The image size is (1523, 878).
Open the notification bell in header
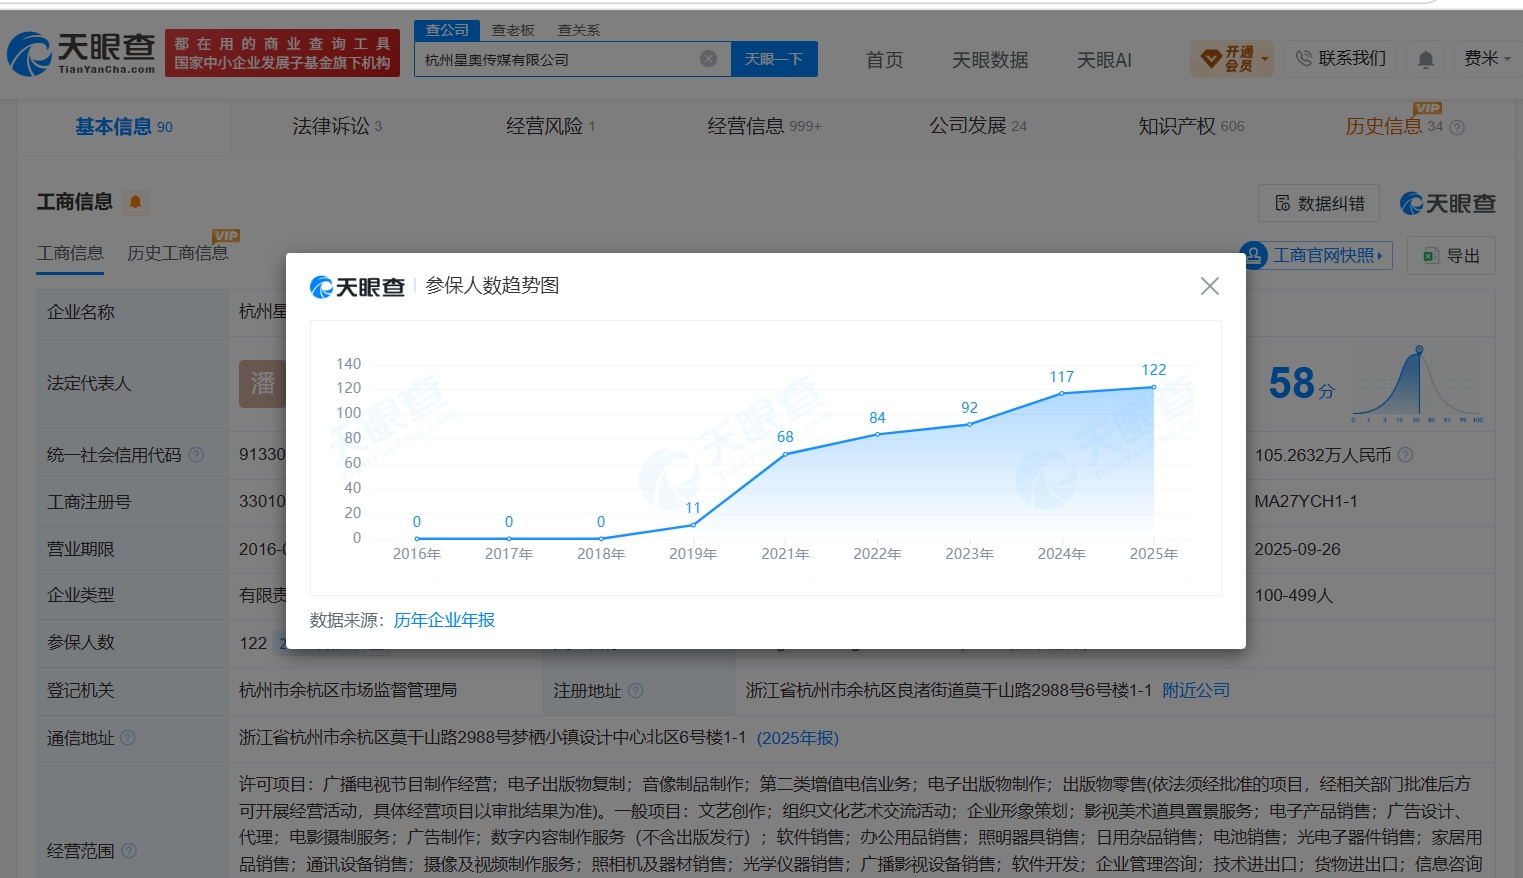(x=1425, y=60)
